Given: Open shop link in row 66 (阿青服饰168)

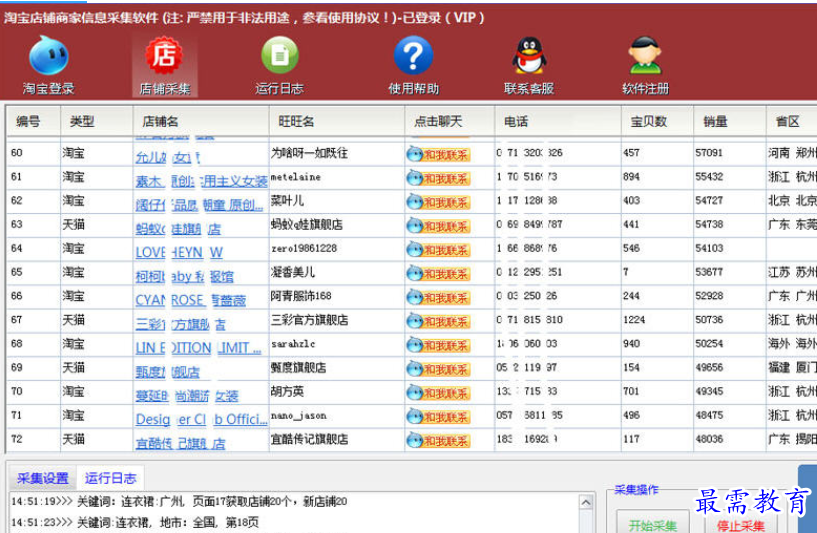Looking at the screenshot, I should [x=191, y=300].
